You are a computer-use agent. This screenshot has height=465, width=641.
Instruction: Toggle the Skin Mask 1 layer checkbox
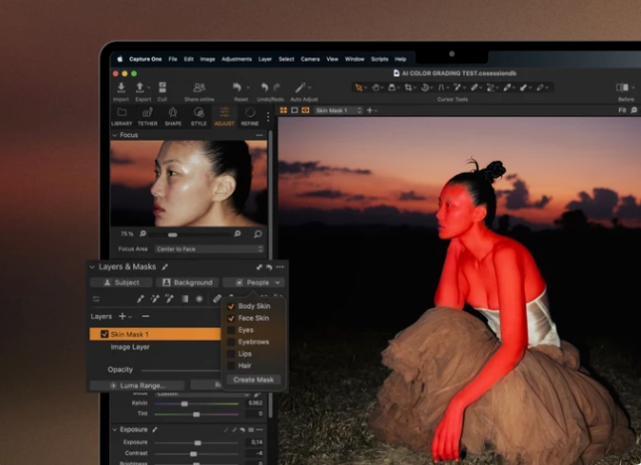tap(105, 334)
